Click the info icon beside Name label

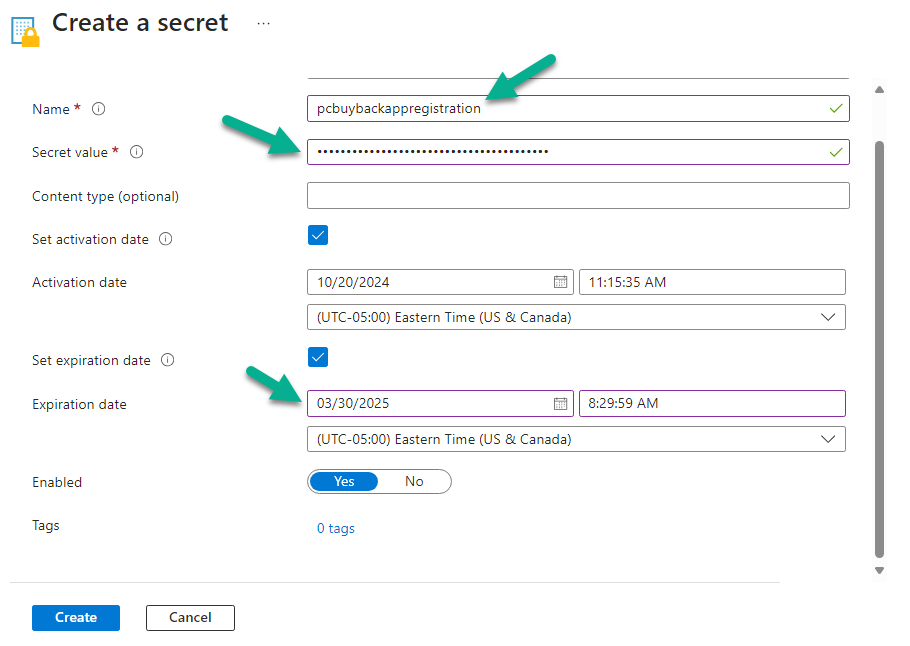pyautogui.click(x=99, y=109)
